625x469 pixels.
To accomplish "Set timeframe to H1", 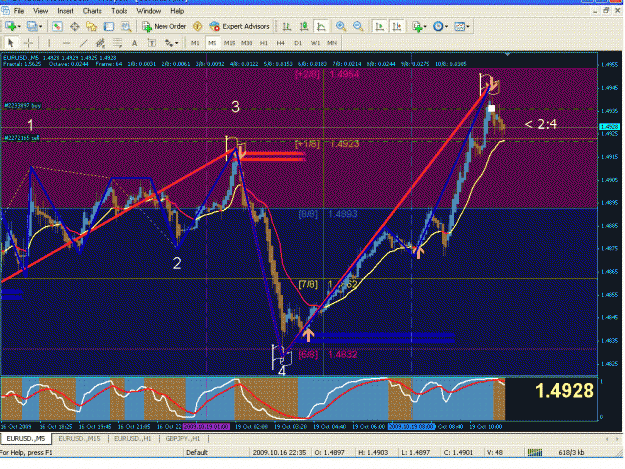I will coord(263,43).
